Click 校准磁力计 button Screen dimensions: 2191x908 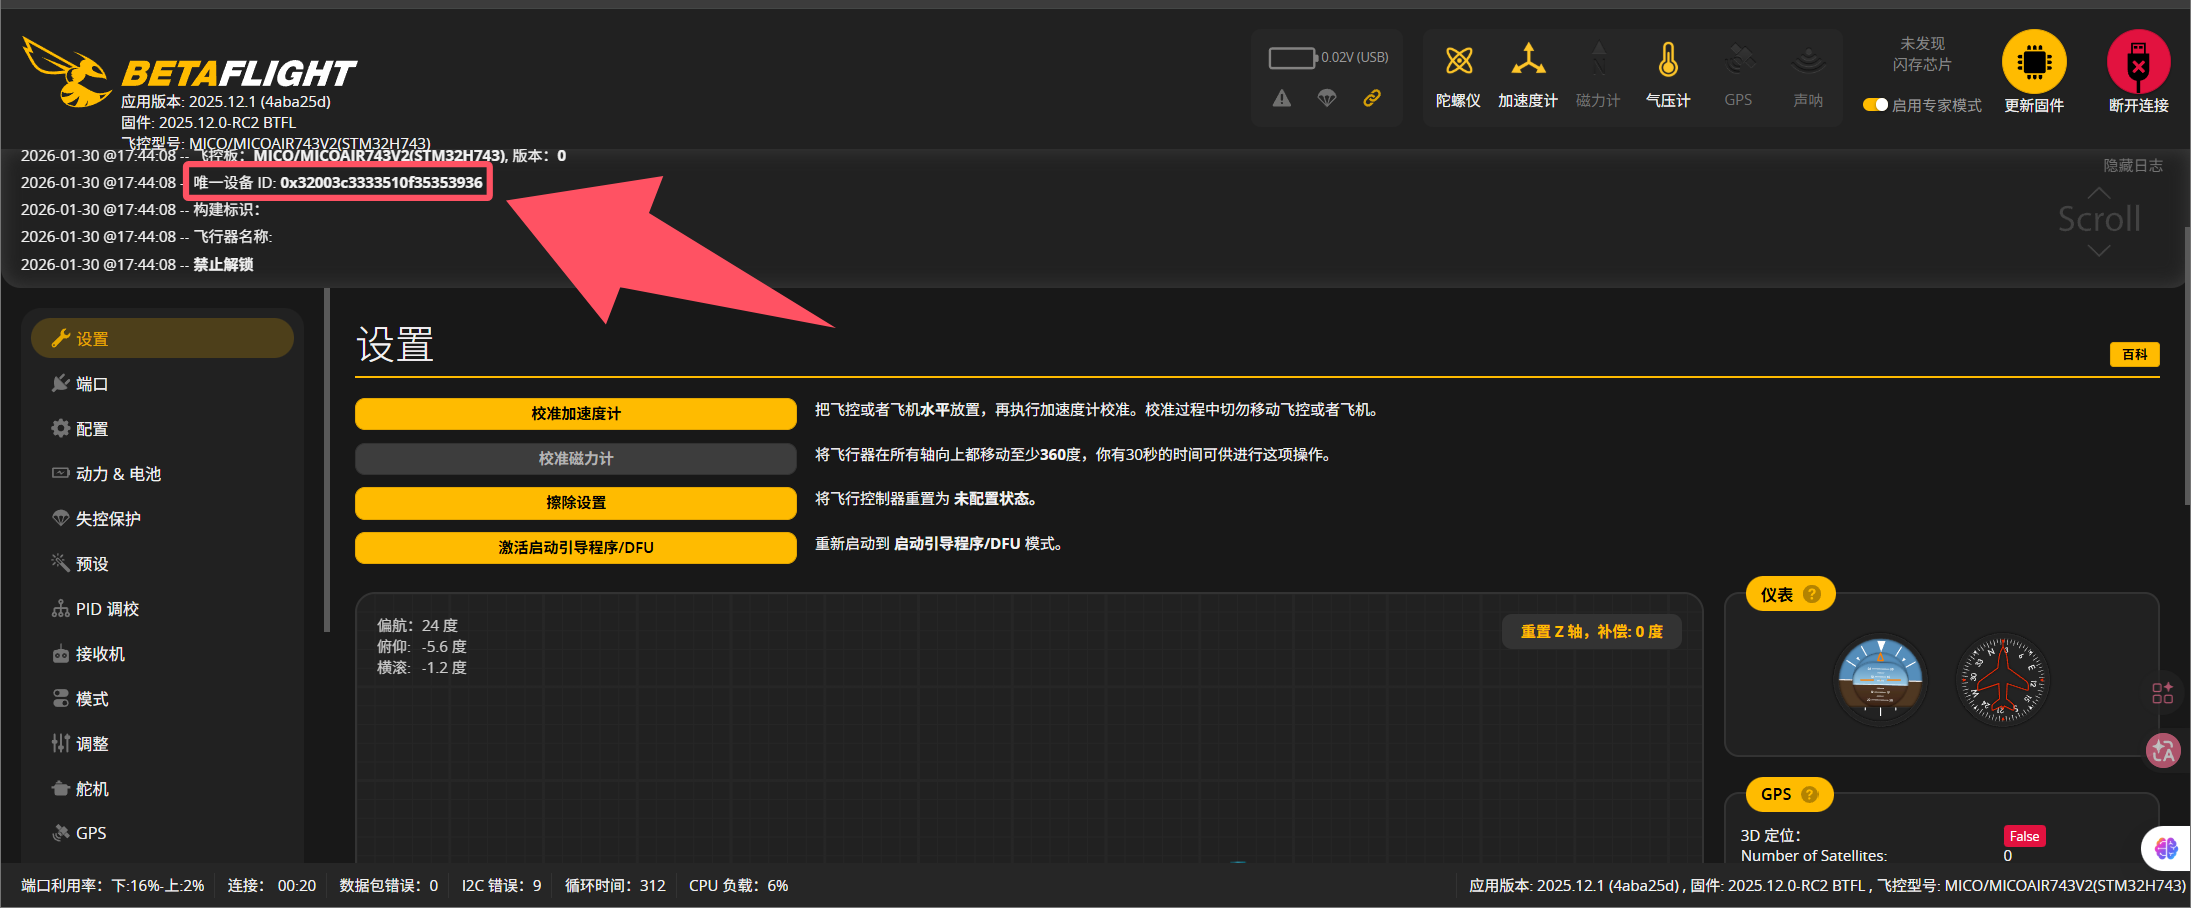576,459
